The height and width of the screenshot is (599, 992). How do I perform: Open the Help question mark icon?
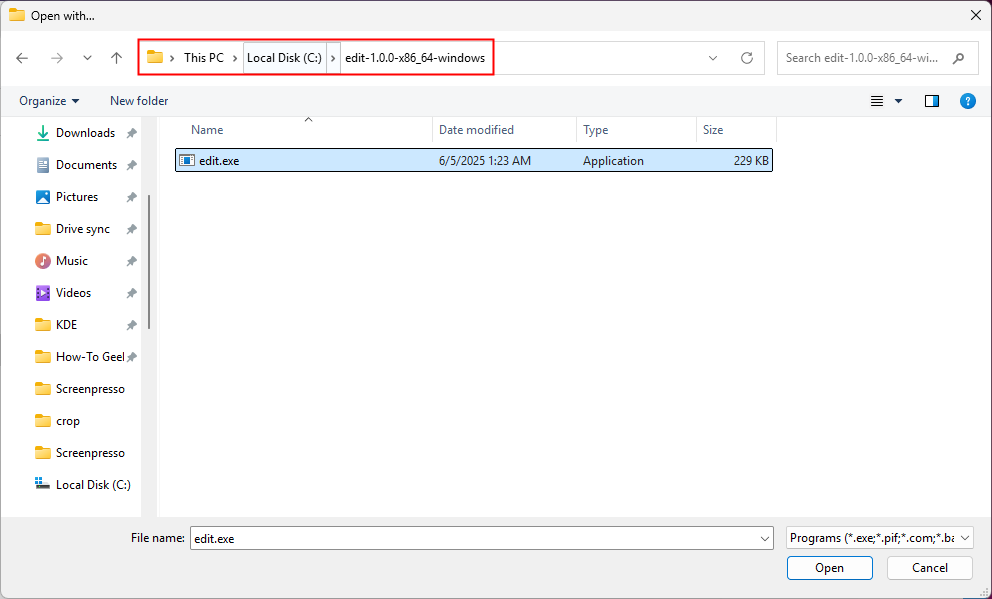click(x=967, y=101)
